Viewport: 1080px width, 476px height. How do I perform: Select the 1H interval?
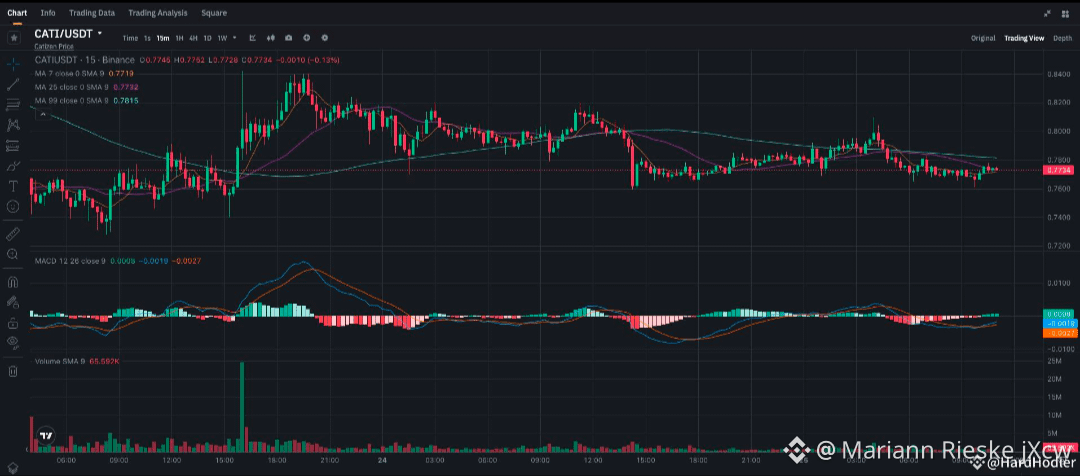(x=180, y=39)
